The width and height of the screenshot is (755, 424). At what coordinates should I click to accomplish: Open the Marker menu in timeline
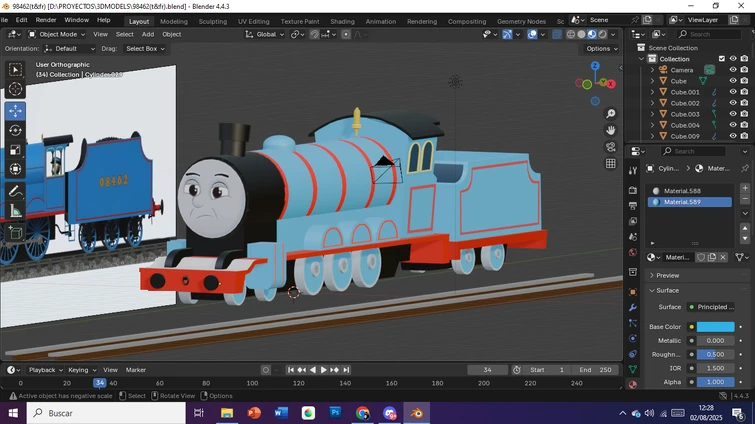[x=136, y=370]
